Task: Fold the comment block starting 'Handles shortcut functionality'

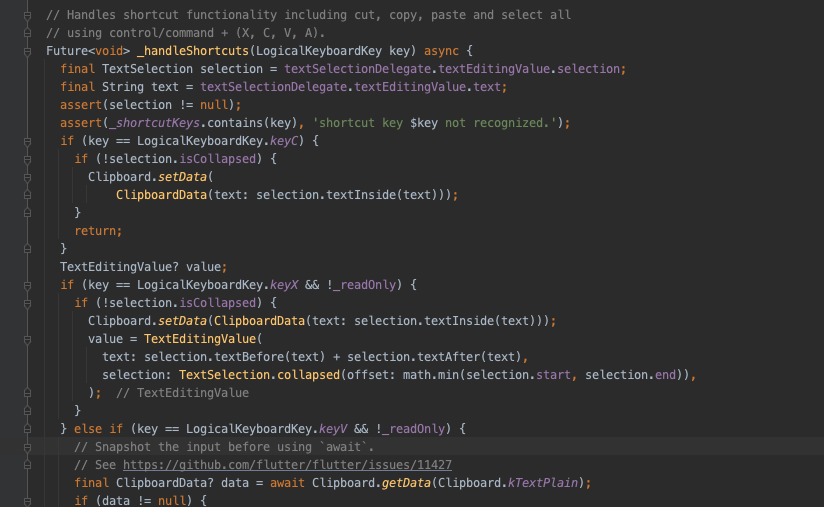Action: point(27,16)
